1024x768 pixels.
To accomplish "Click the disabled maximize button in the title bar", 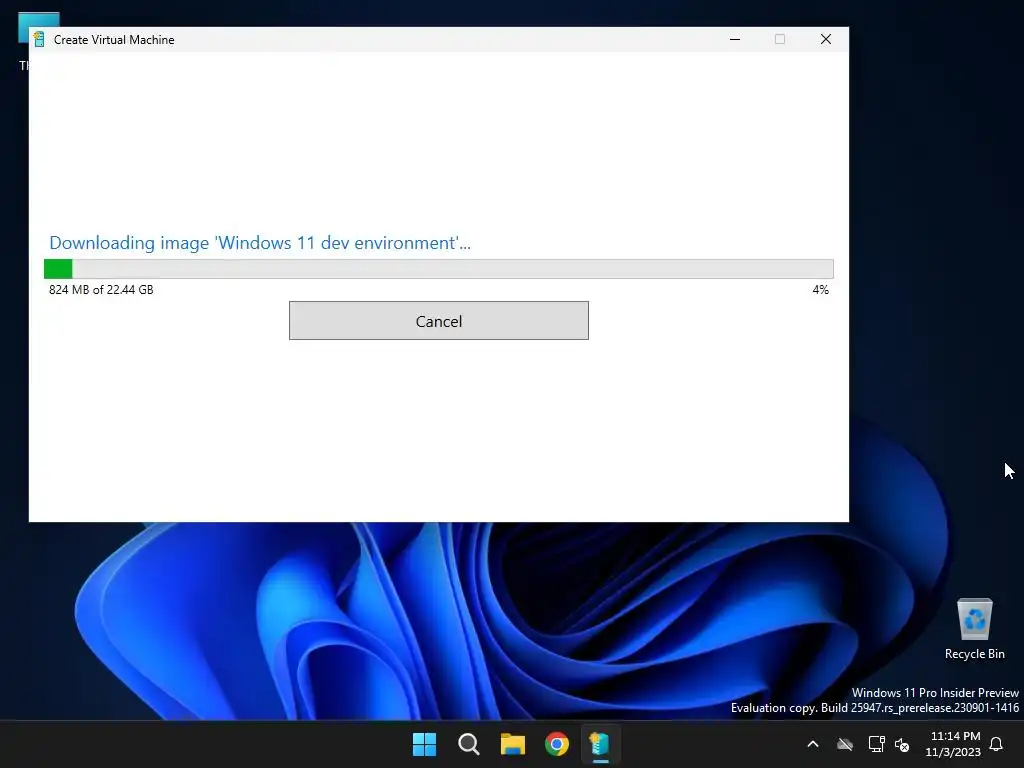I will click(780, 39).
